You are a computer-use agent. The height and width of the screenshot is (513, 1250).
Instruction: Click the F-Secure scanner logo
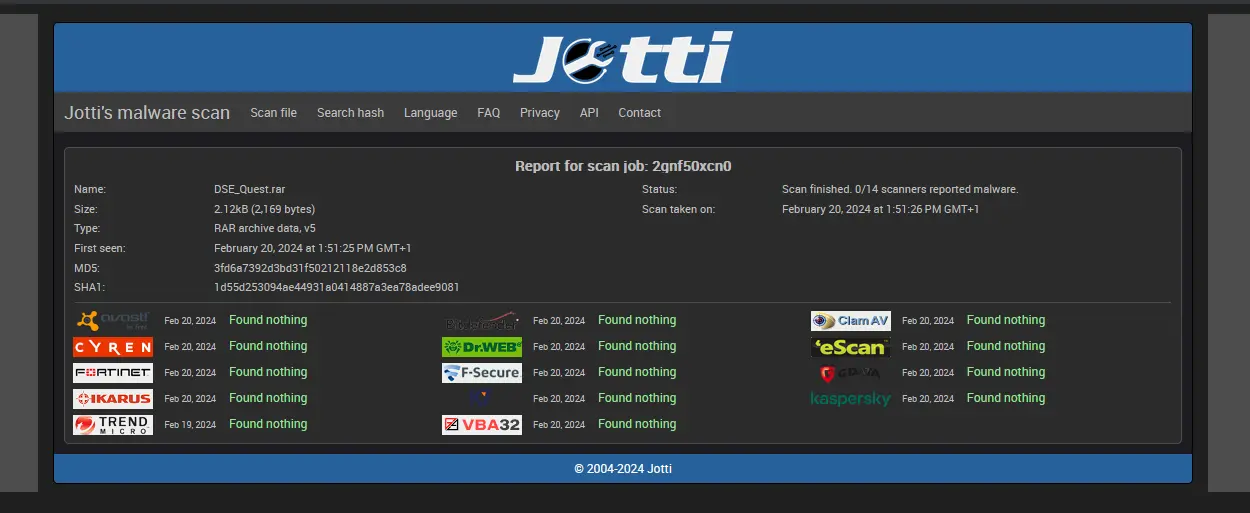(482, 373)
